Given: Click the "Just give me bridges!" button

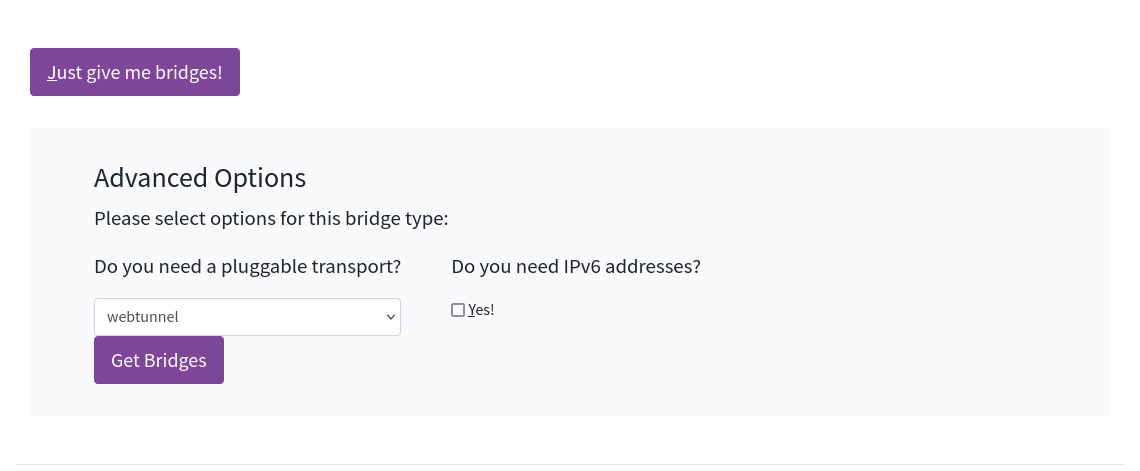Looking at the screenshot, I should pos(135,72).
